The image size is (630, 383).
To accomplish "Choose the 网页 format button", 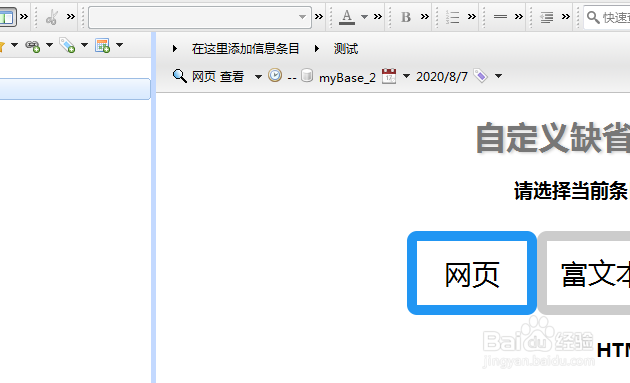I will point(472,273).
